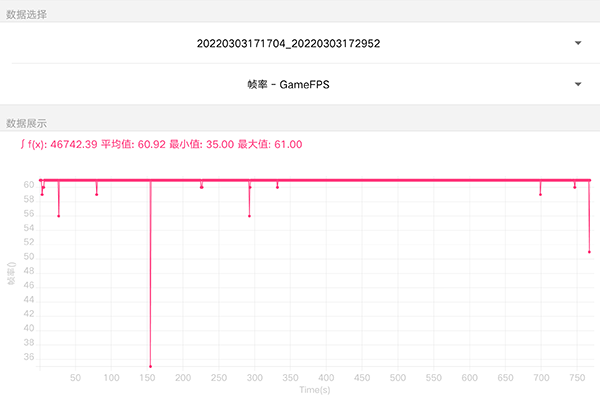Image resolution: width=600 pixels, height=401 pixels.
Task: Click the 59 FPS dip point near 80 seconds
Action: (x=97, y=194)
